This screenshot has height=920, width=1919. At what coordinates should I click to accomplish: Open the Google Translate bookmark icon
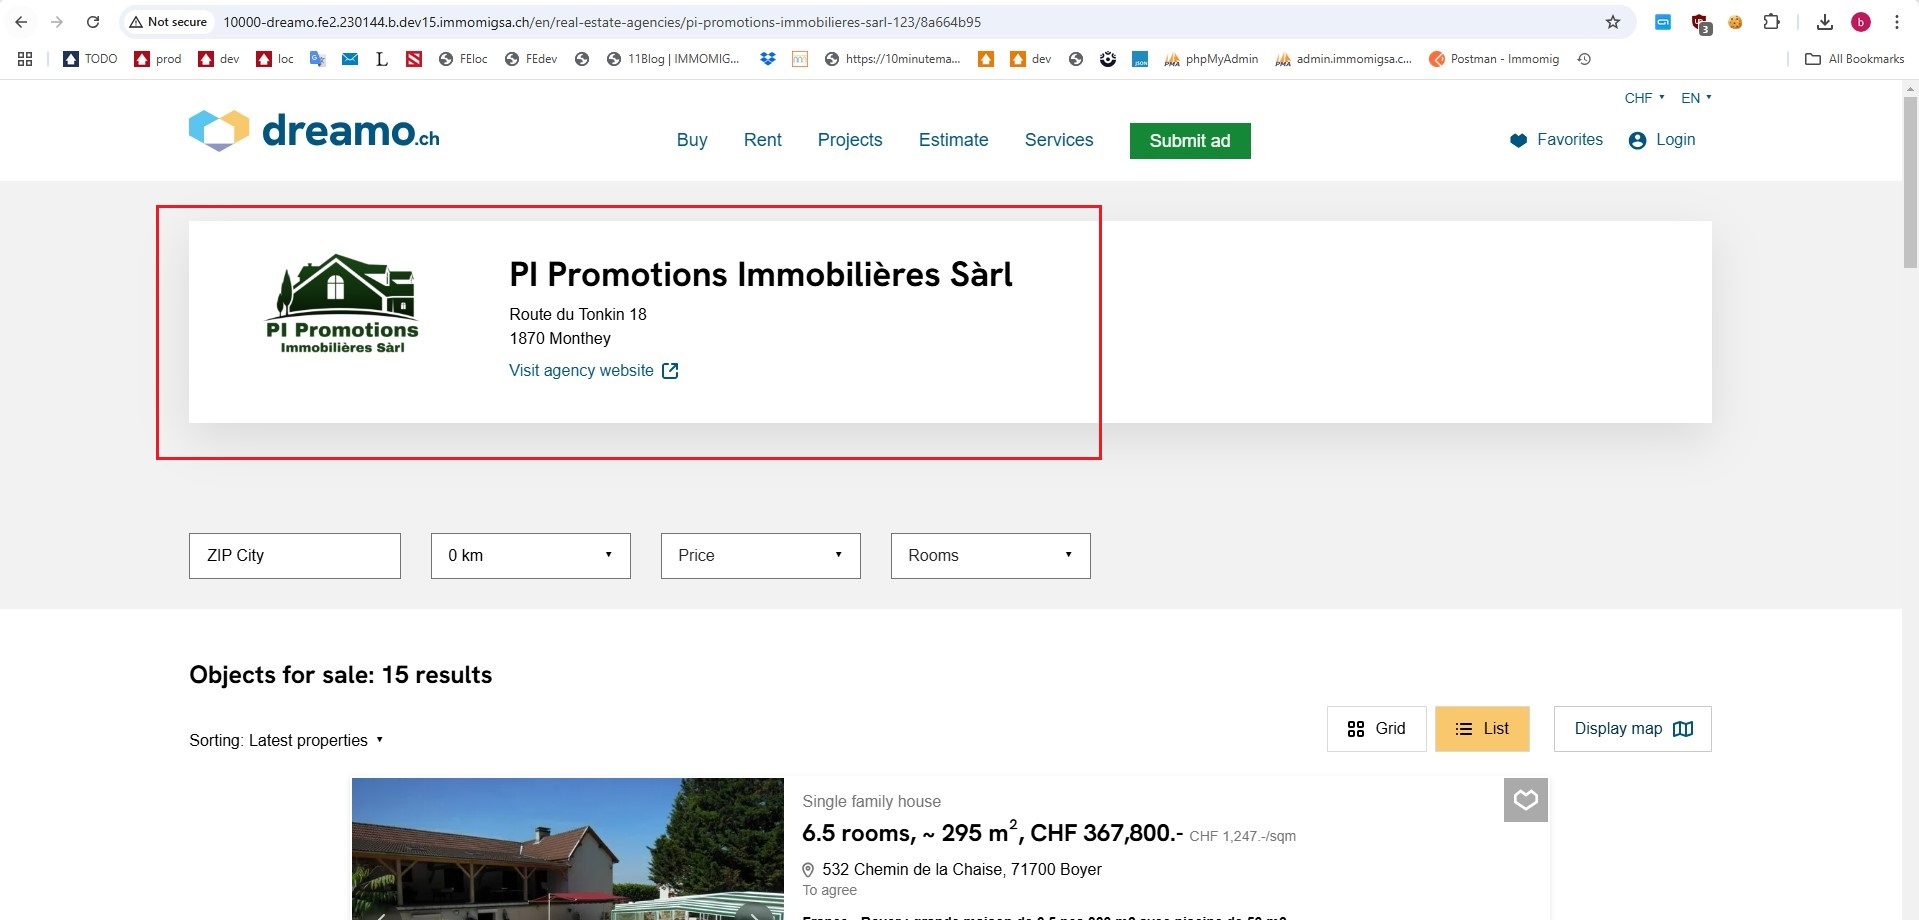pos(318,59)
